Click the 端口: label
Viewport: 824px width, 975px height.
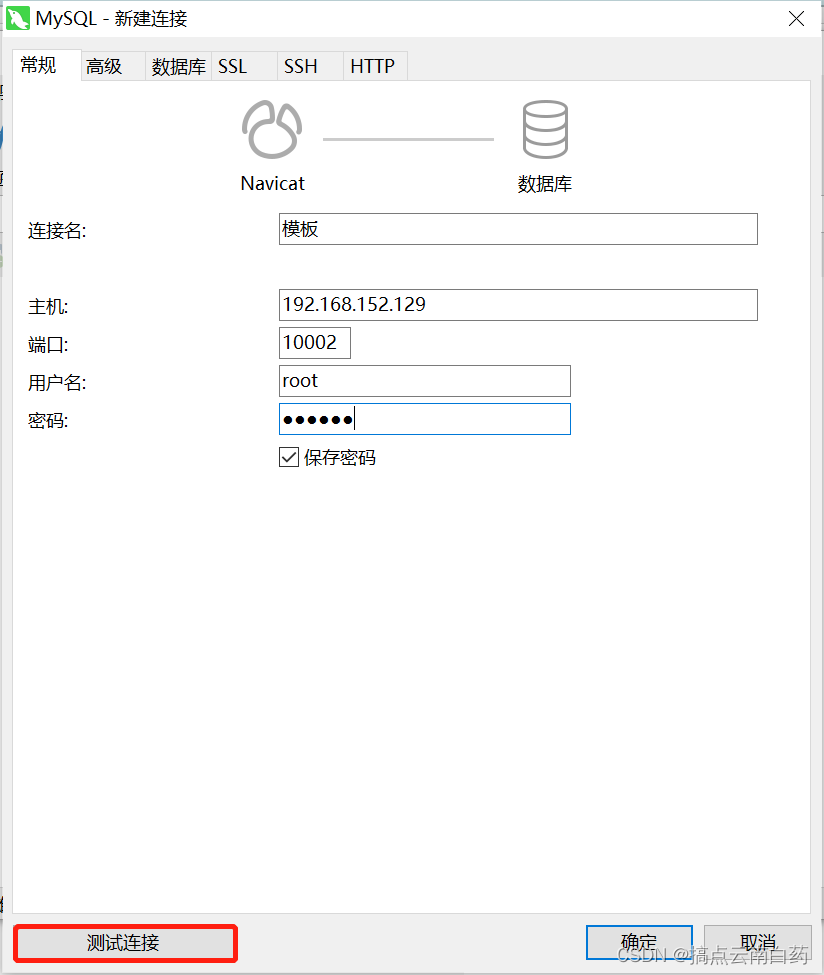click(48, 344)
